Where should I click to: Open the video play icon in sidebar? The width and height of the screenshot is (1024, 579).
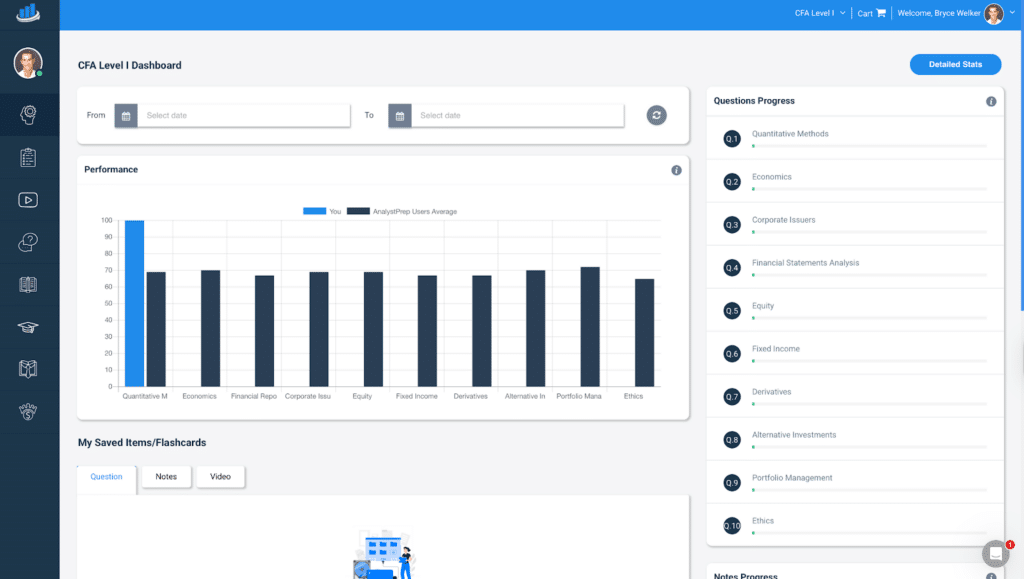[x=28, y=199]
